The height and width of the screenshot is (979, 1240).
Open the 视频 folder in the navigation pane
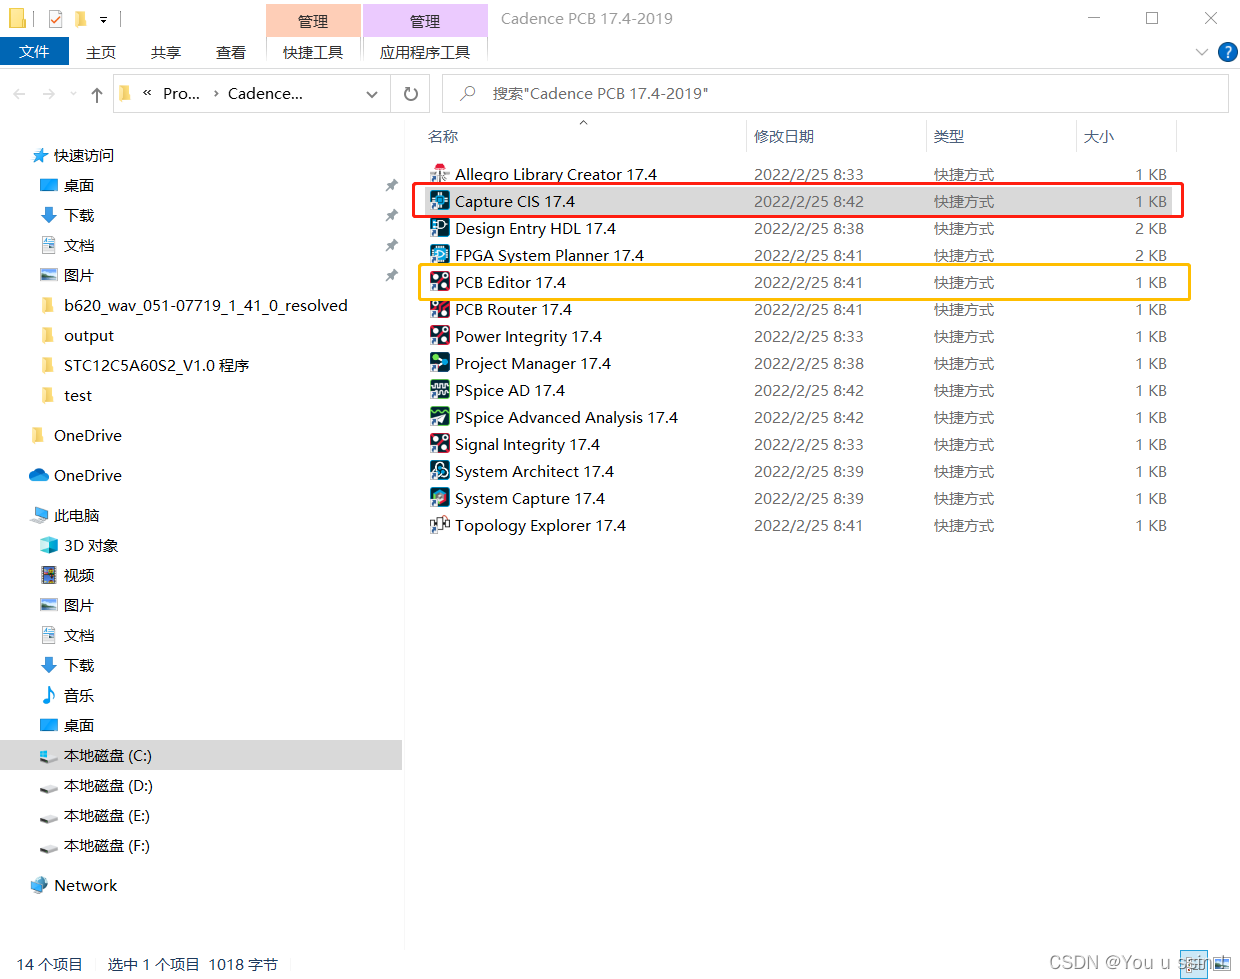[79, 576]
